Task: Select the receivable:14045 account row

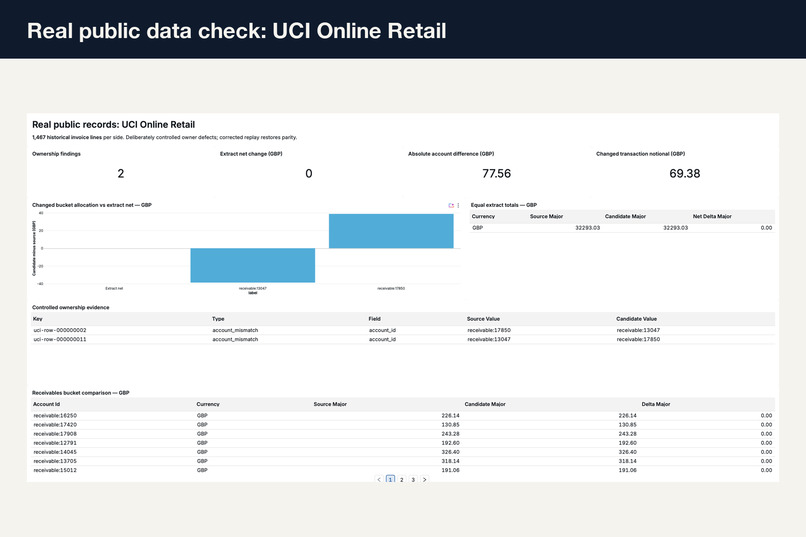Action: [402, 452]
